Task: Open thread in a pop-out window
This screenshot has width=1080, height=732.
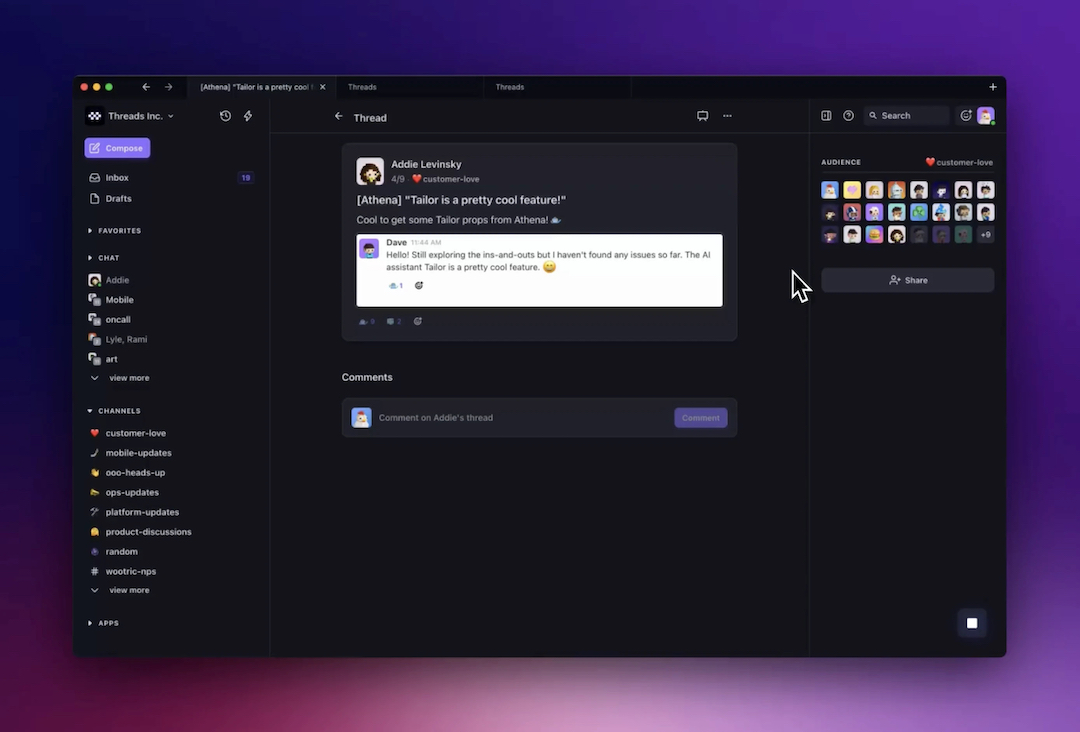Action: pos(702,115)
